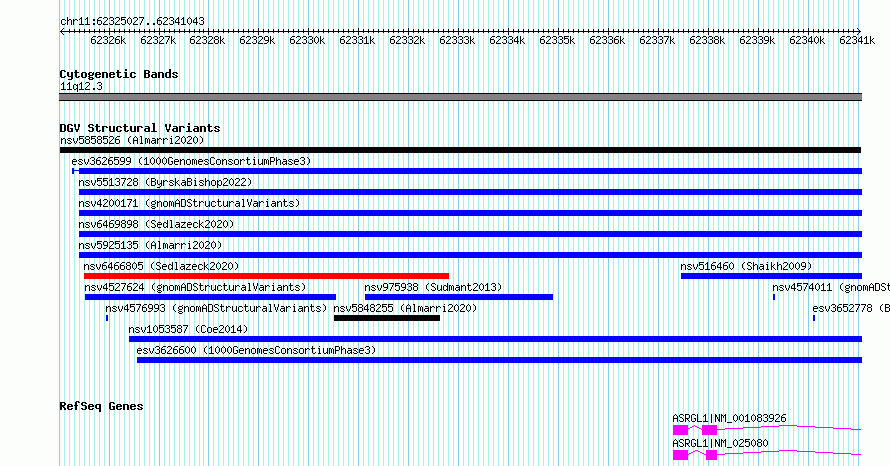Select the blue nsv975938 variant bar
Viewport: 890px width, 466px height.
[459, 297]
